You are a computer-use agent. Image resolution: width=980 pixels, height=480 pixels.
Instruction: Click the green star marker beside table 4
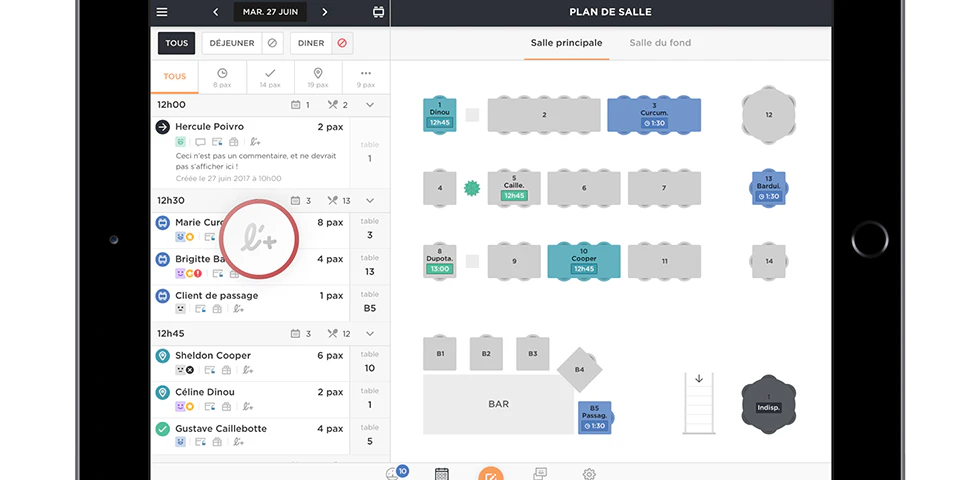(472, 188)
